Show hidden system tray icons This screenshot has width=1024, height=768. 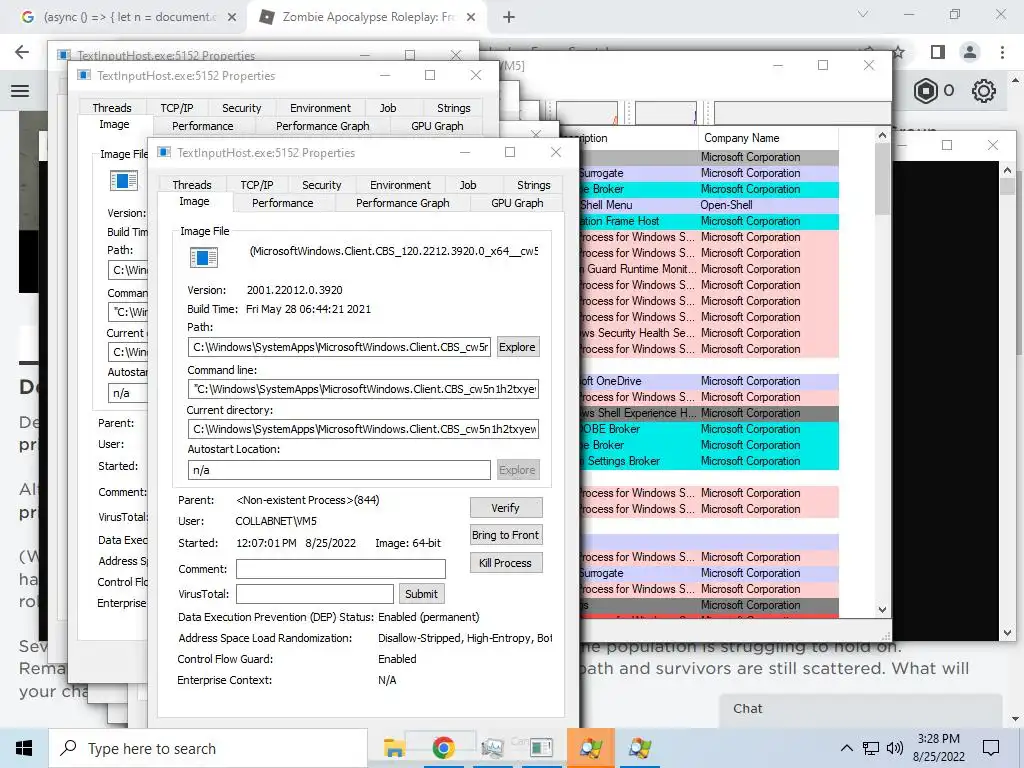click(846, 748)
